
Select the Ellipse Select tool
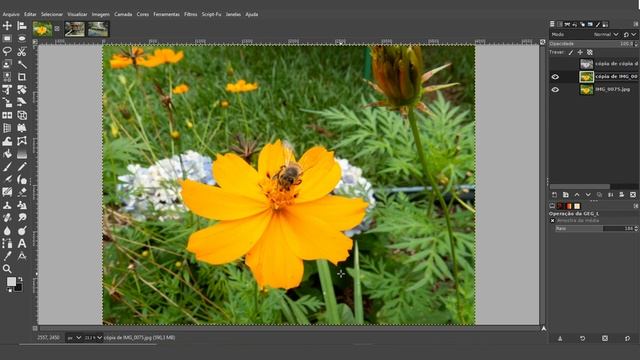(x=22, y=38)
